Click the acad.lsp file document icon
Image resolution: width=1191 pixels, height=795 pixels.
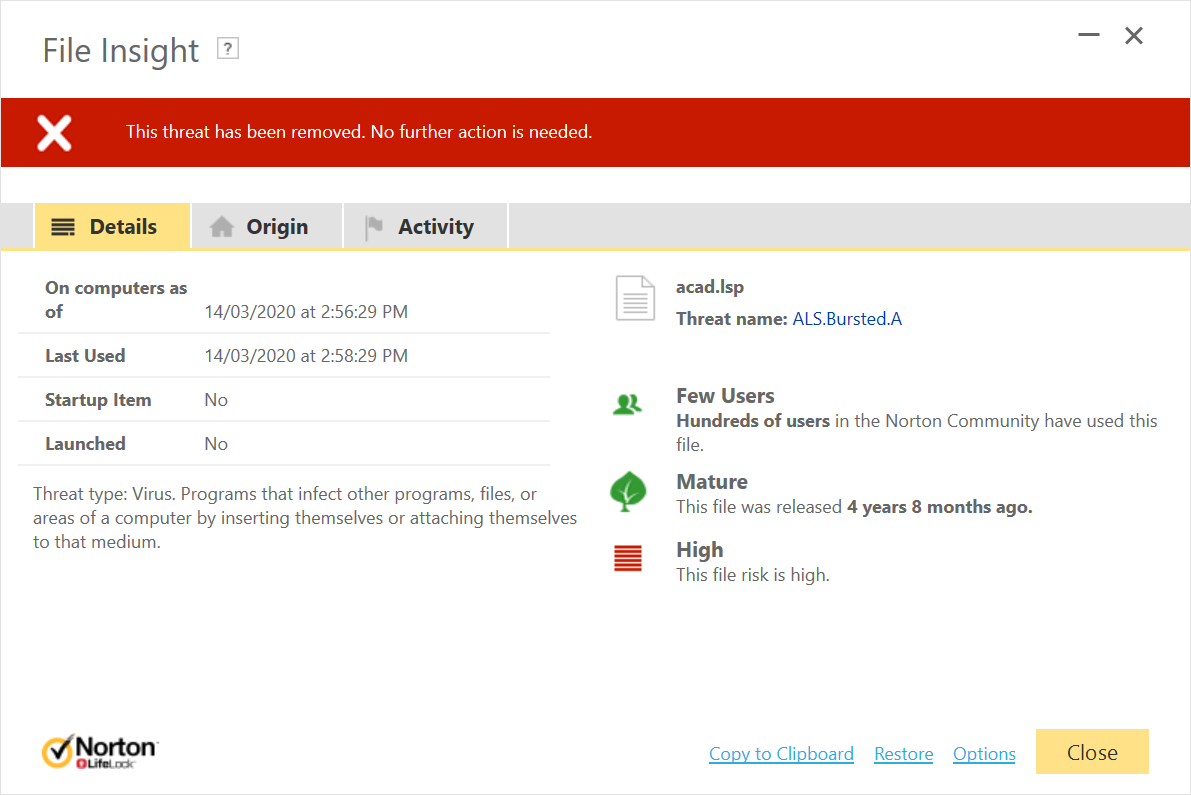[635, 298]
